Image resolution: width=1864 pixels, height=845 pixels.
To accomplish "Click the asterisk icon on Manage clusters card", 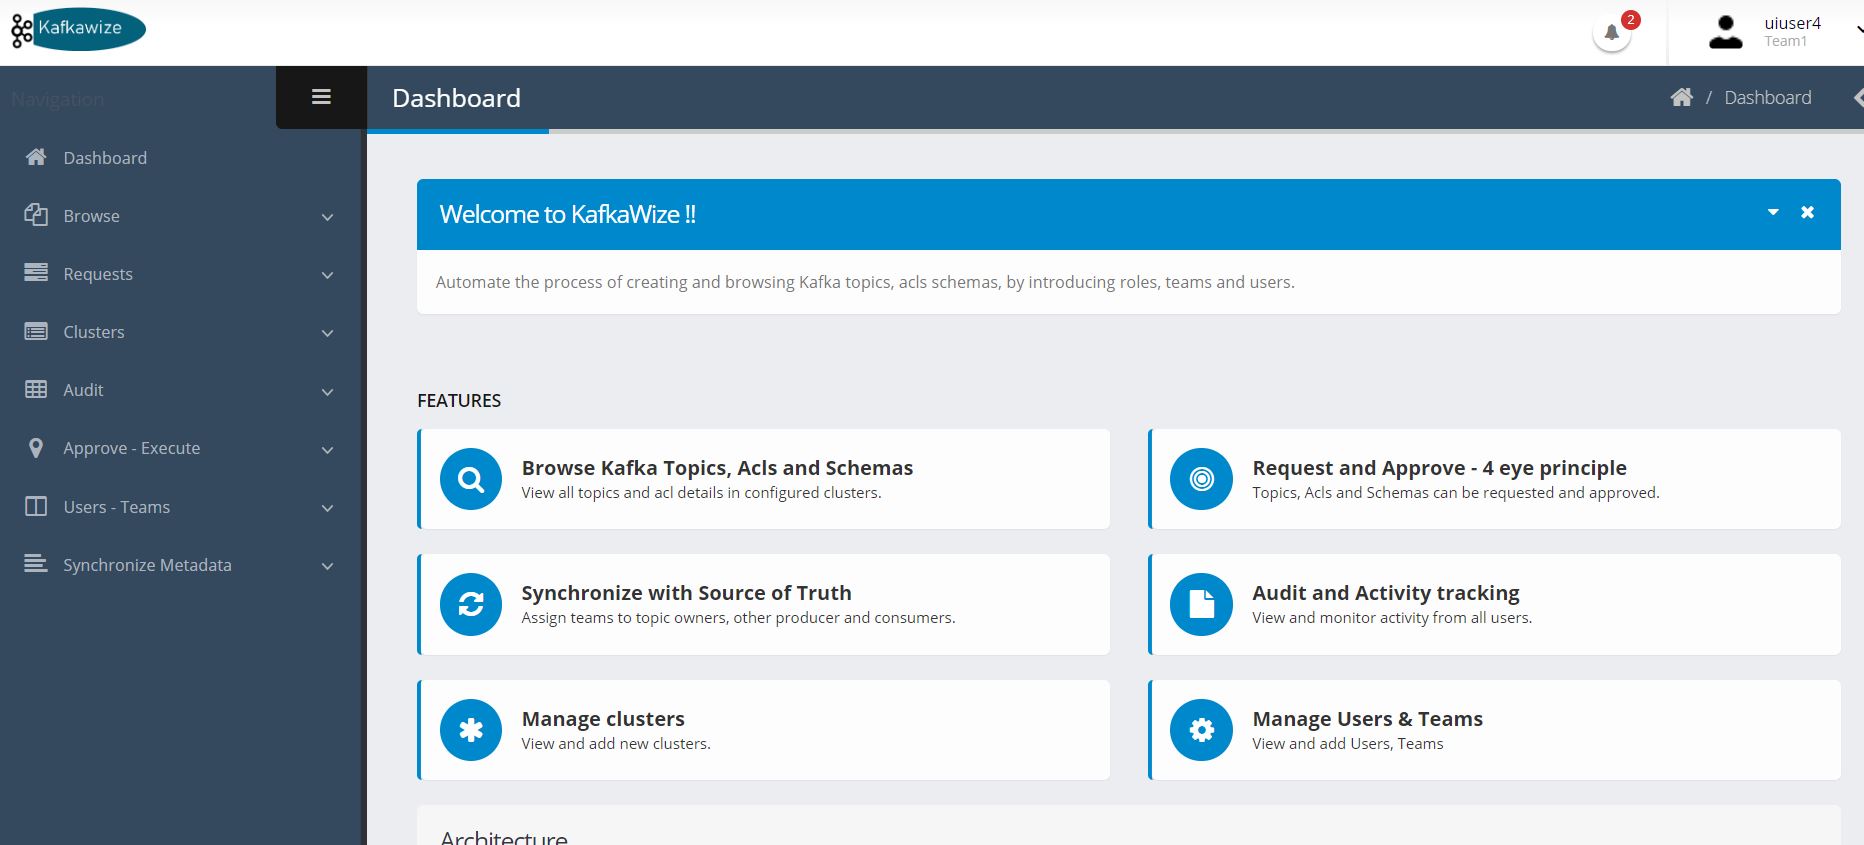I will point(471,730).
